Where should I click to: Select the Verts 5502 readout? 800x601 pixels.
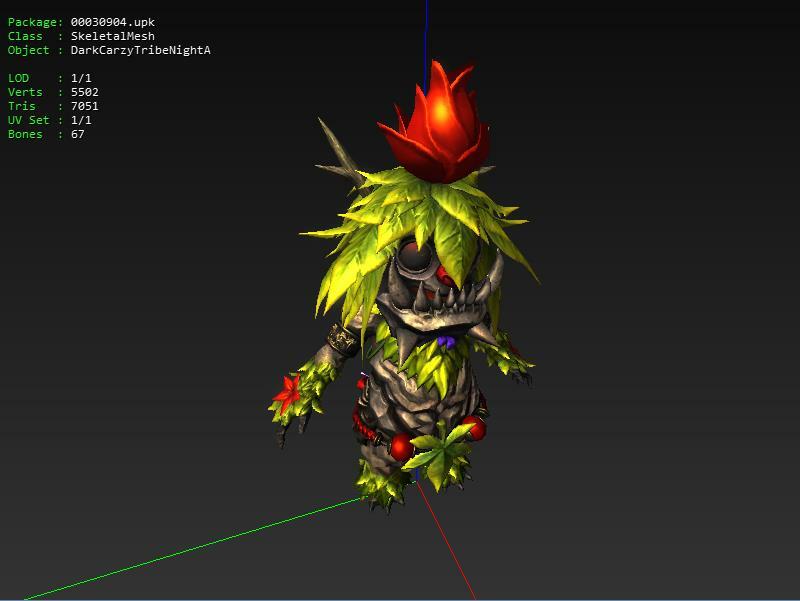coord(53,92)
